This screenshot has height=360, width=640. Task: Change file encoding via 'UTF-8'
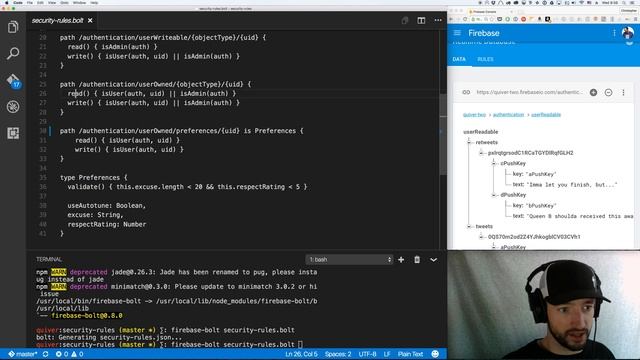coord(367,354)
